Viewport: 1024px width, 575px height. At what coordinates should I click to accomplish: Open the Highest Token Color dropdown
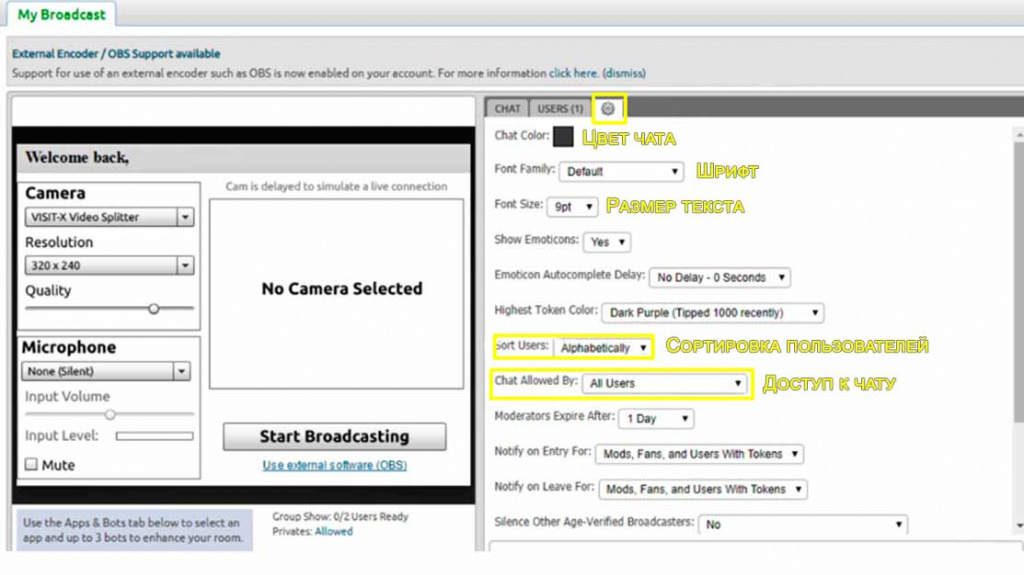tap(712, 312)
